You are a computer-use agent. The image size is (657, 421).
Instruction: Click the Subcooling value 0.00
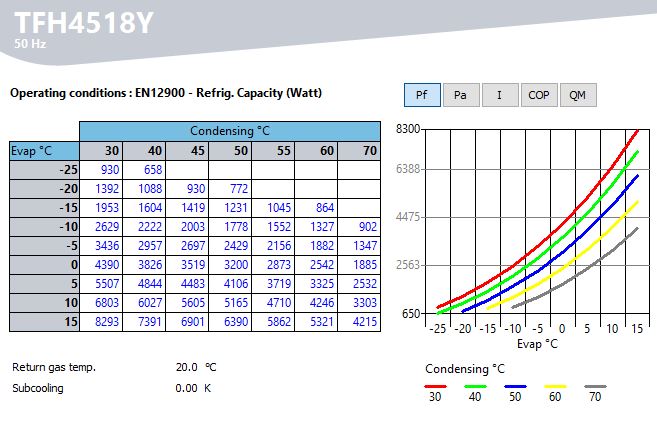click(186, 387)
